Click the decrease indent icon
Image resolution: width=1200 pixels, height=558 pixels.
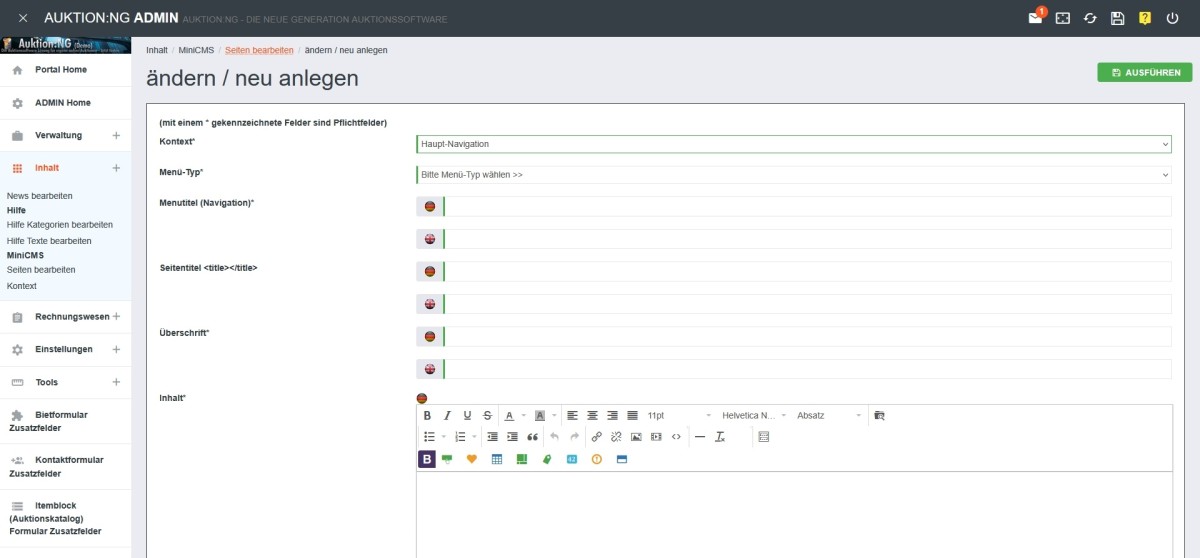click(492, 437)
